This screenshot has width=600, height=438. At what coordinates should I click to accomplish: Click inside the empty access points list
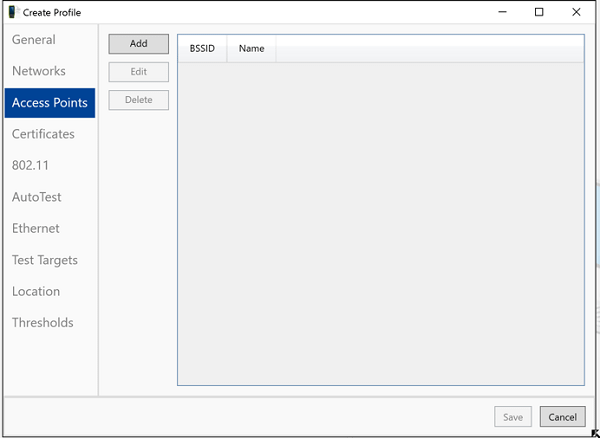(380, 220)
